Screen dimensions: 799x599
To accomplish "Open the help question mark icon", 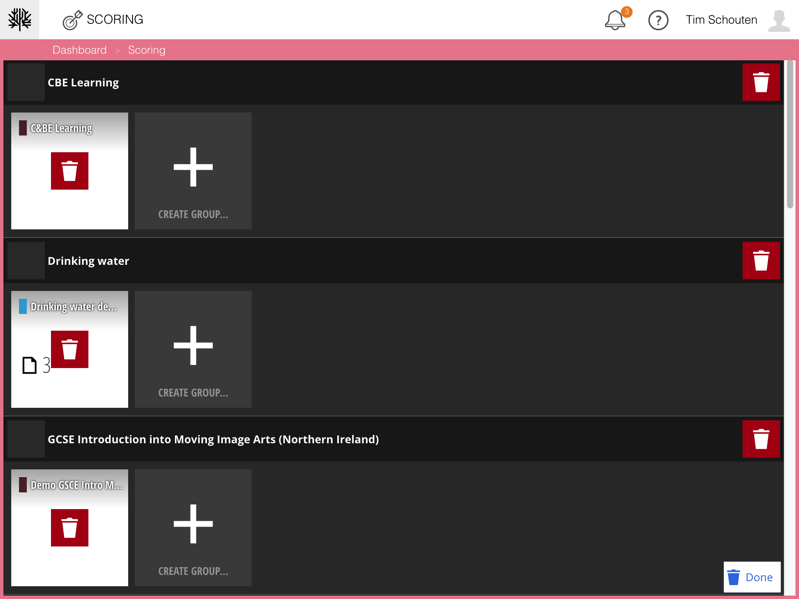I will [658, 20].
